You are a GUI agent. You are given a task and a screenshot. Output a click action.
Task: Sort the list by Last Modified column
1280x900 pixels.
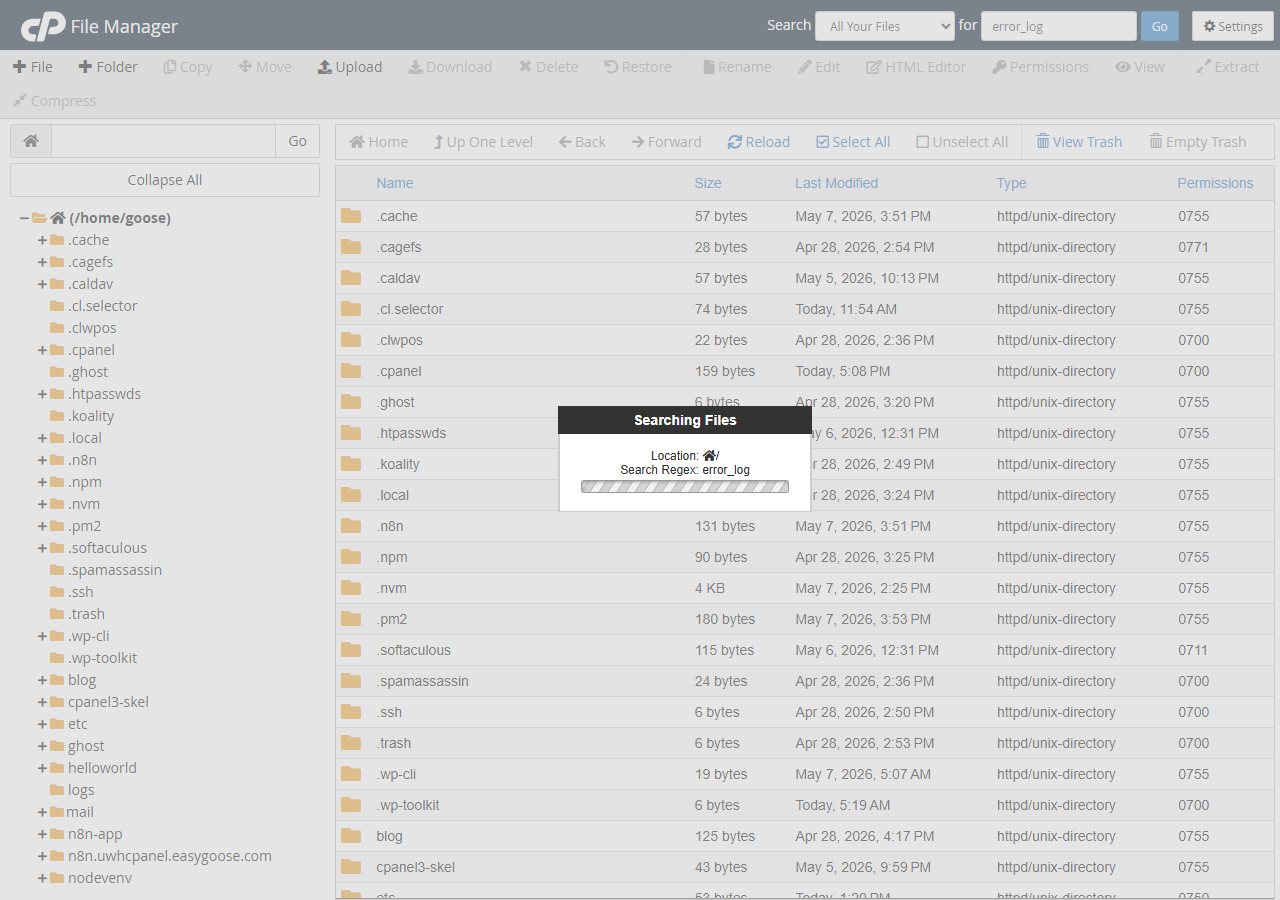[x=836, y=183]
